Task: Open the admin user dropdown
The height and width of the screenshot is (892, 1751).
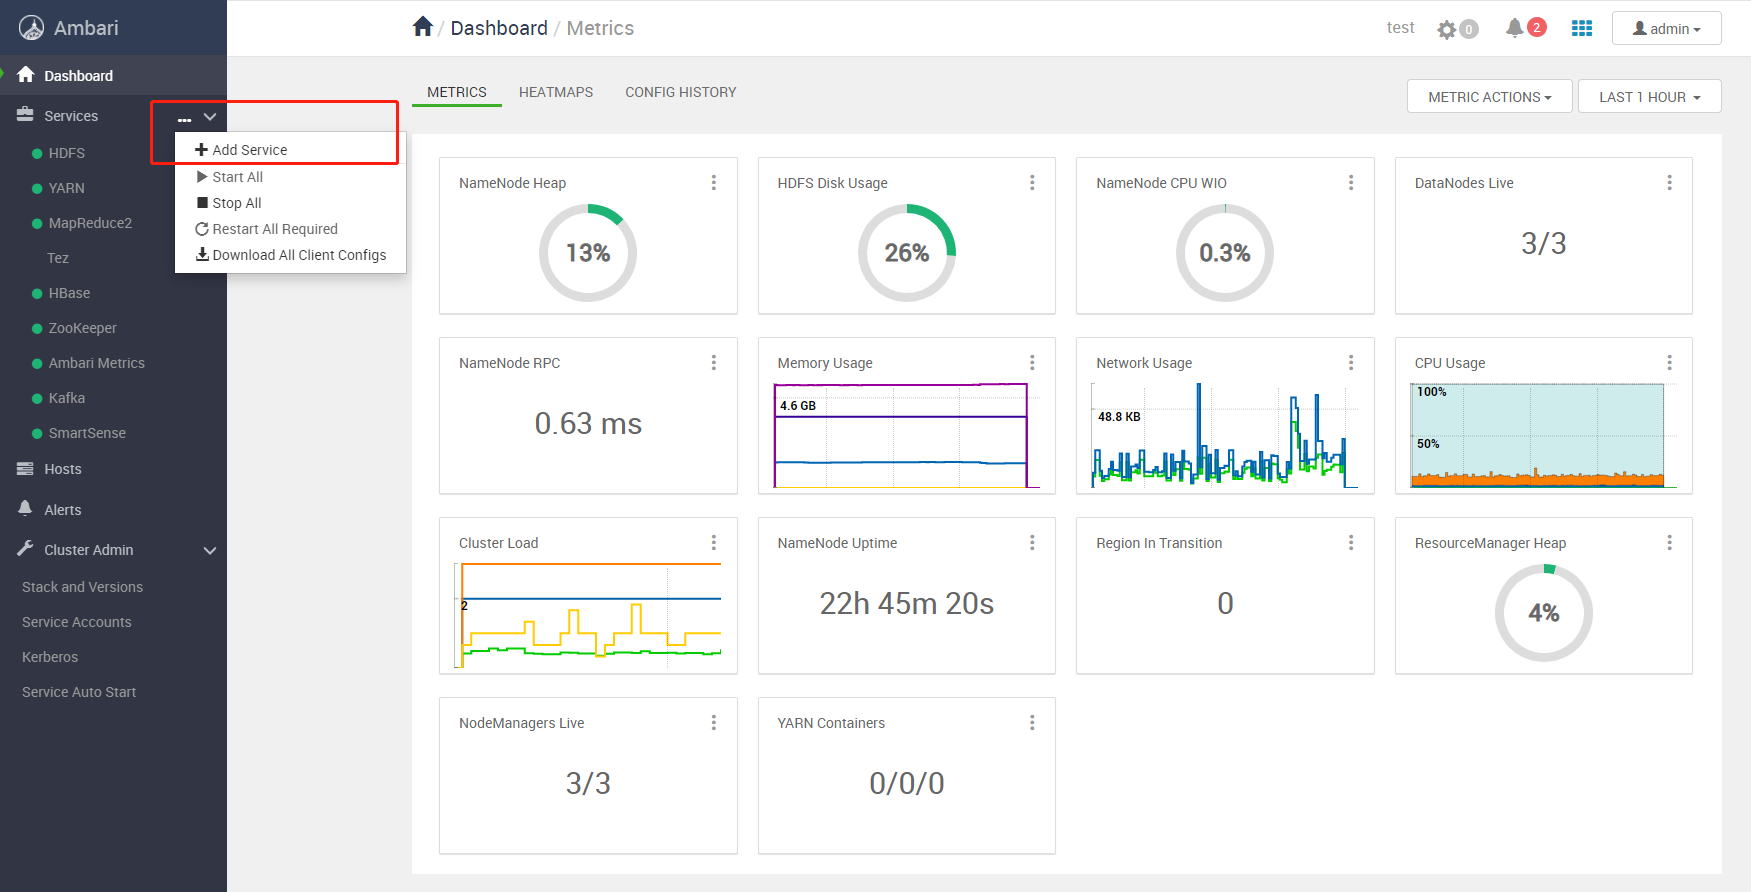Action: 1666,29
